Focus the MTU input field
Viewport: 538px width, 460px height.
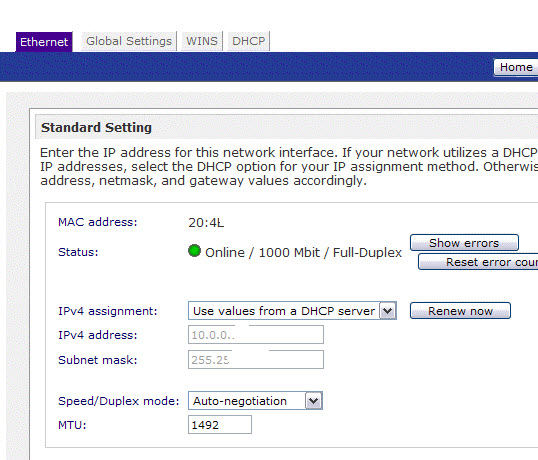[220, 425]
